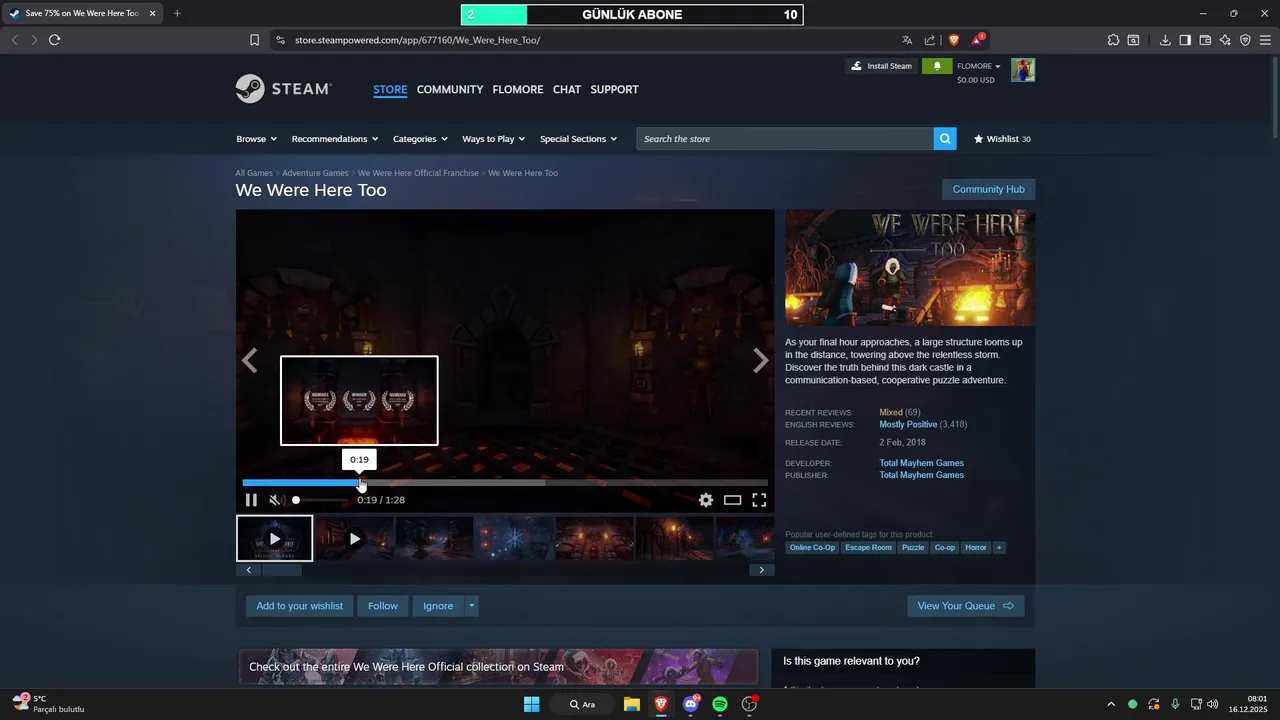Screen dimensions: 1280x720
Task: Select the first trailer thumbnail
Action: 275,538
